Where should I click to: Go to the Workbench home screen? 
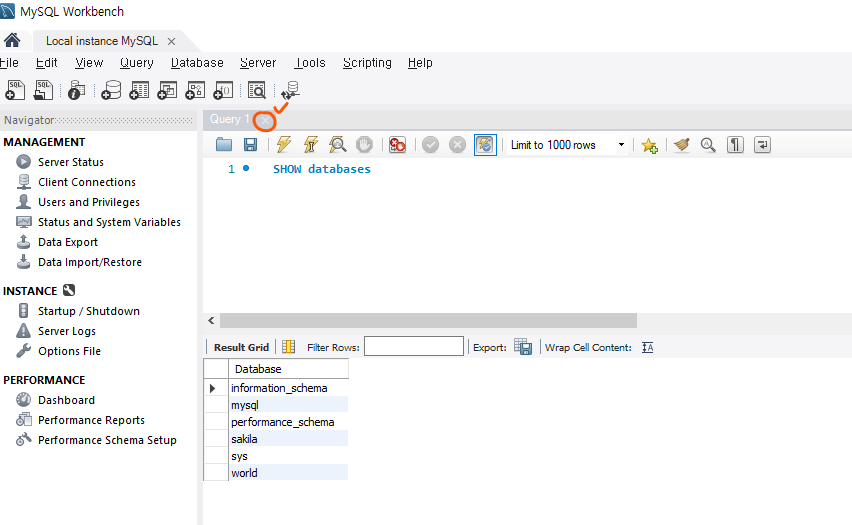click(12, 41)
